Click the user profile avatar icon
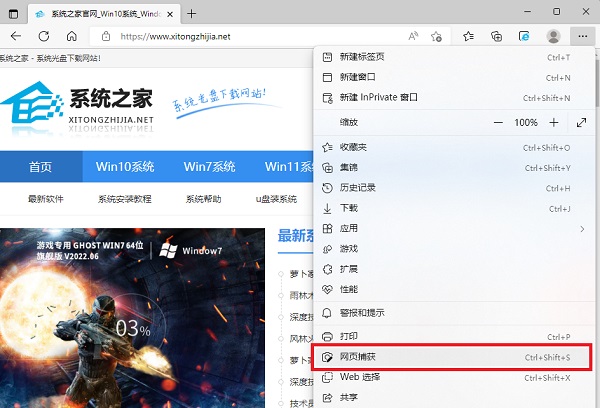This screenshot has width=600, height=408. tap(554, 36)
